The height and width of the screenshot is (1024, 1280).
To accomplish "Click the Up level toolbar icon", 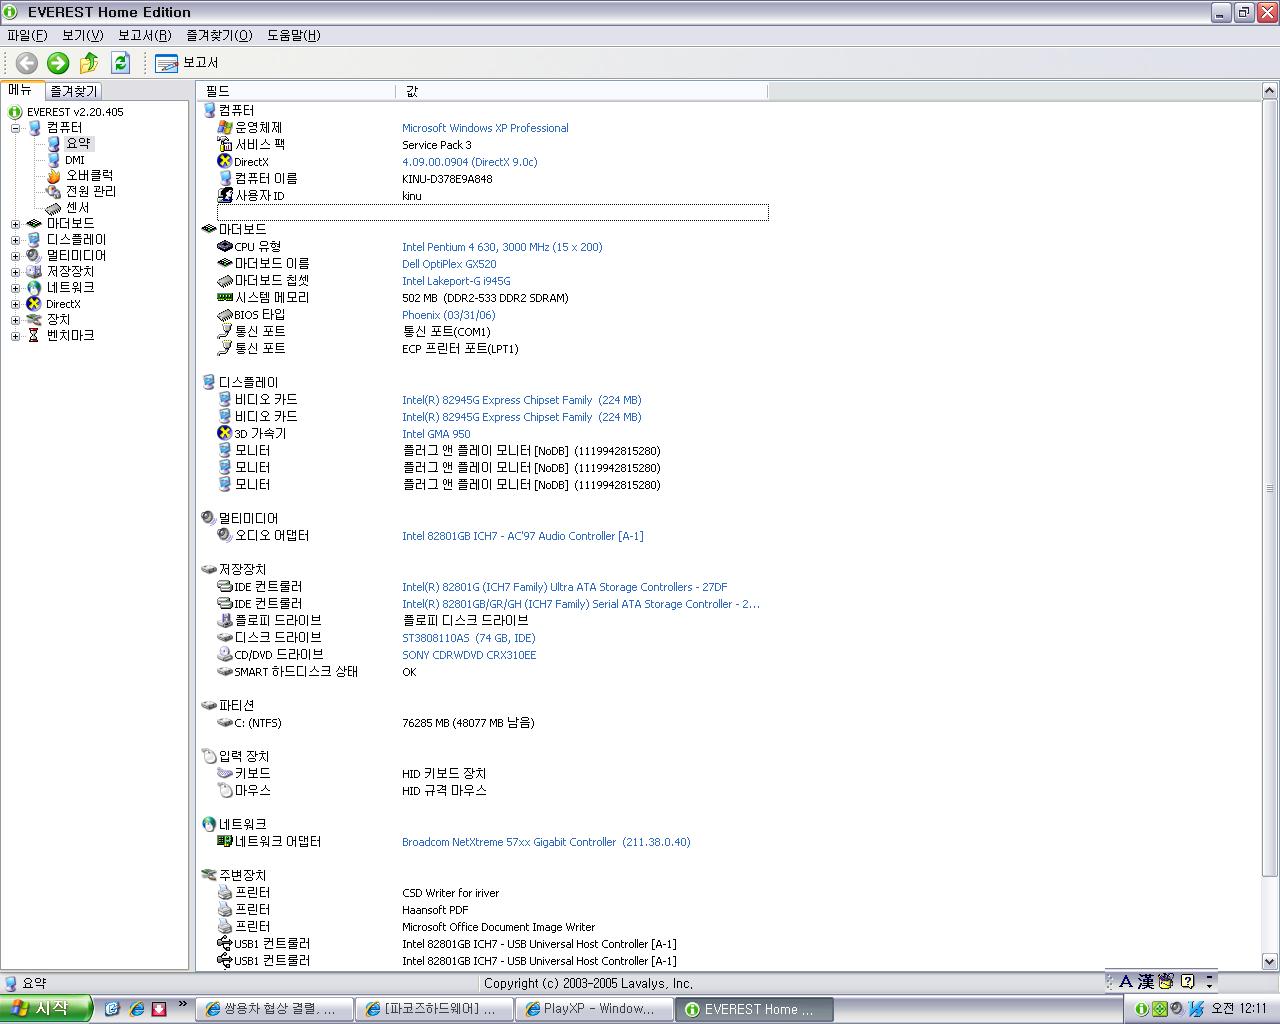I will coord(89,63).
